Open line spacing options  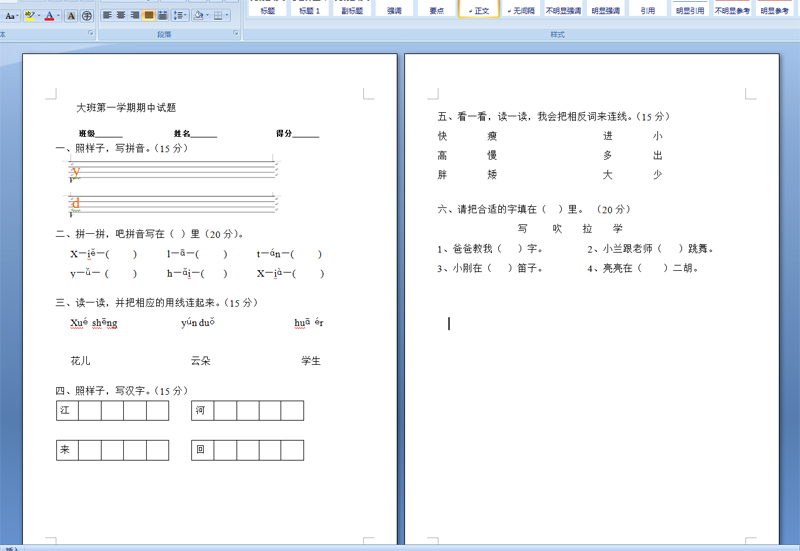pyautogui.click(x=180, y=15)
